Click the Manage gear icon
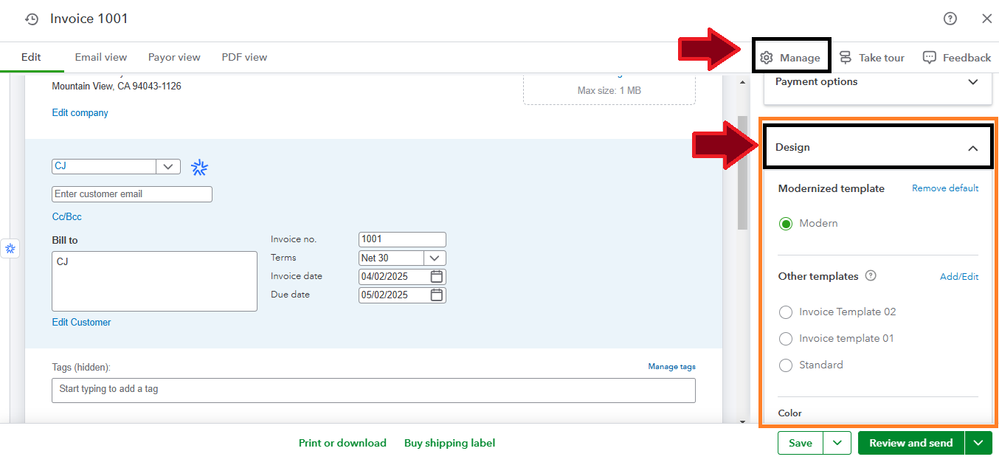 [766, 57]
